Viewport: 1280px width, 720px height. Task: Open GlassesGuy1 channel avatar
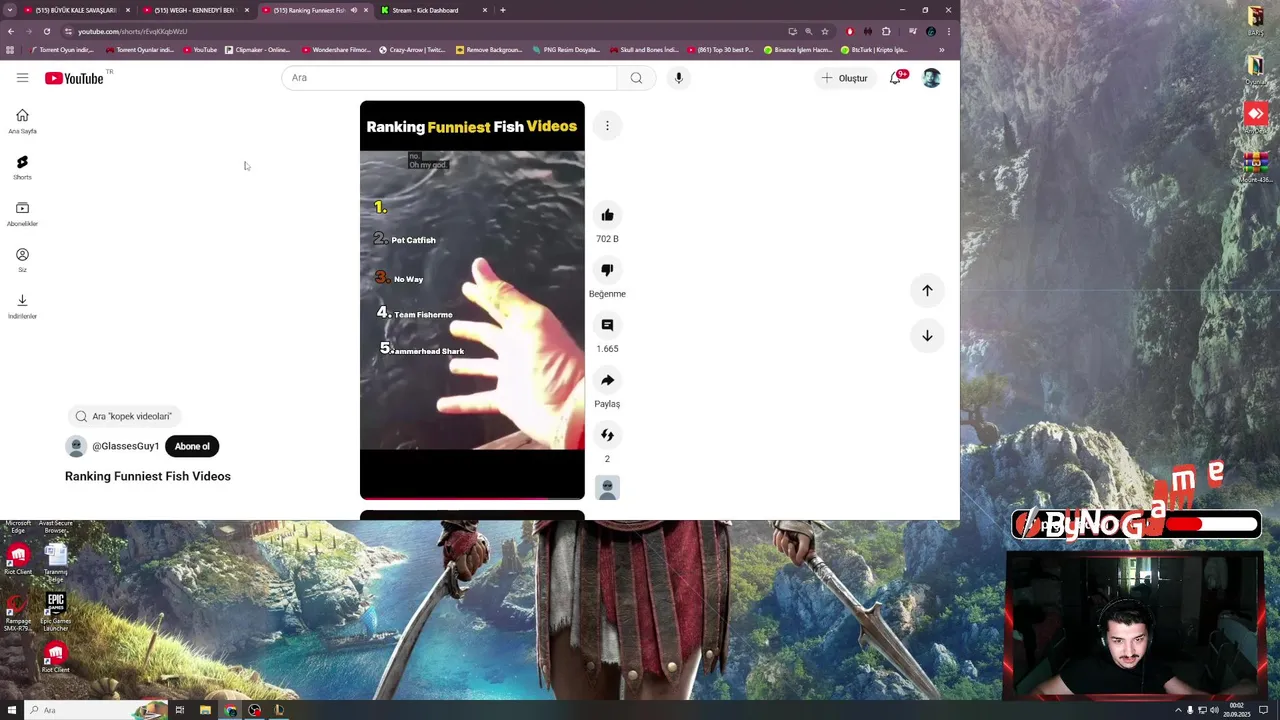coord(76,446)
